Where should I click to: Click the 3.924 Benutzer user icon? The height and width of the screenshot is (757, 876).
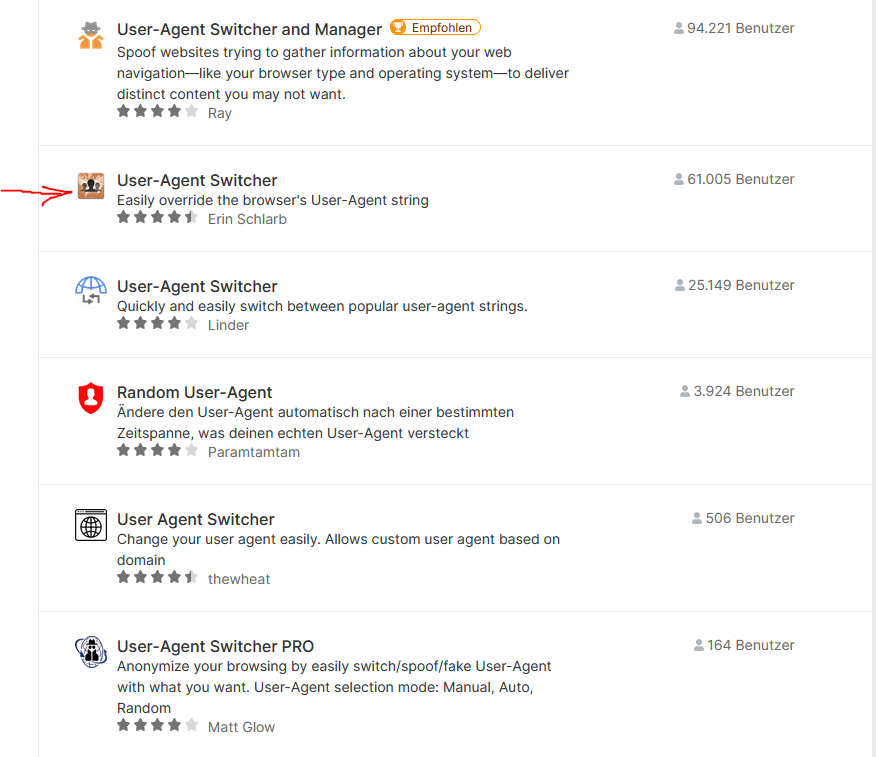[685, 391]
